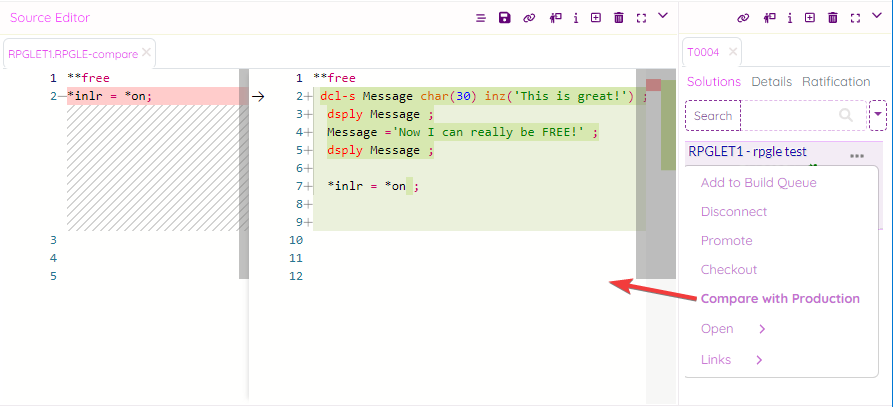The height and width of the screenshot is (407, 893).
Task: Click the trash icon in right panel toolbar
Action: pyautogui.click(x=833, y=18)
